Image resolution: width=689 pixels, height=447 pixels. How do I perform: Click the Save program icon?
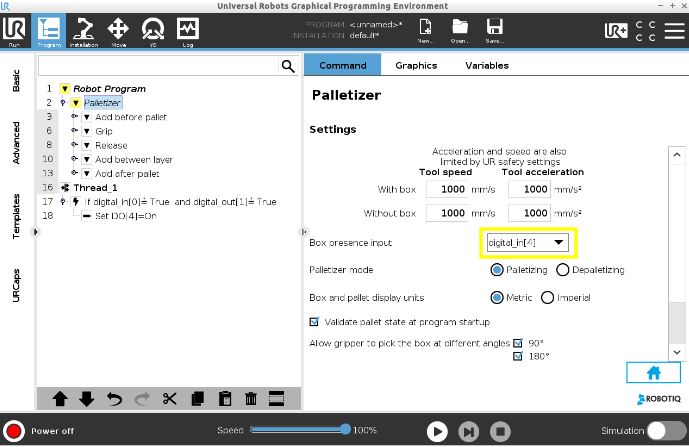[x=494, y=30]
